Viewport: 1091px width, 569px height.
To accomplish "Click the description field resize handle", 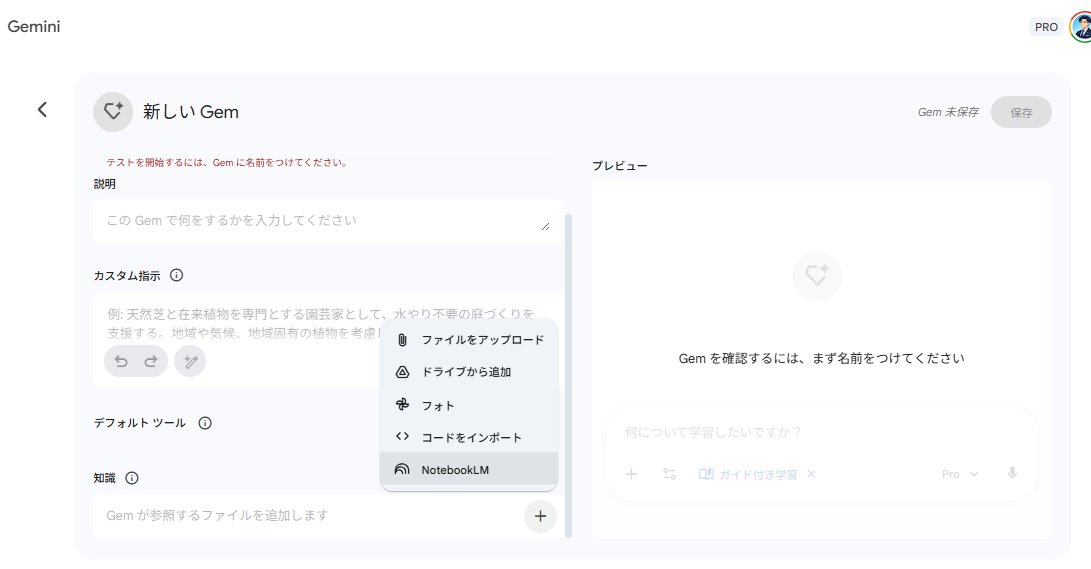I will 546,226.
